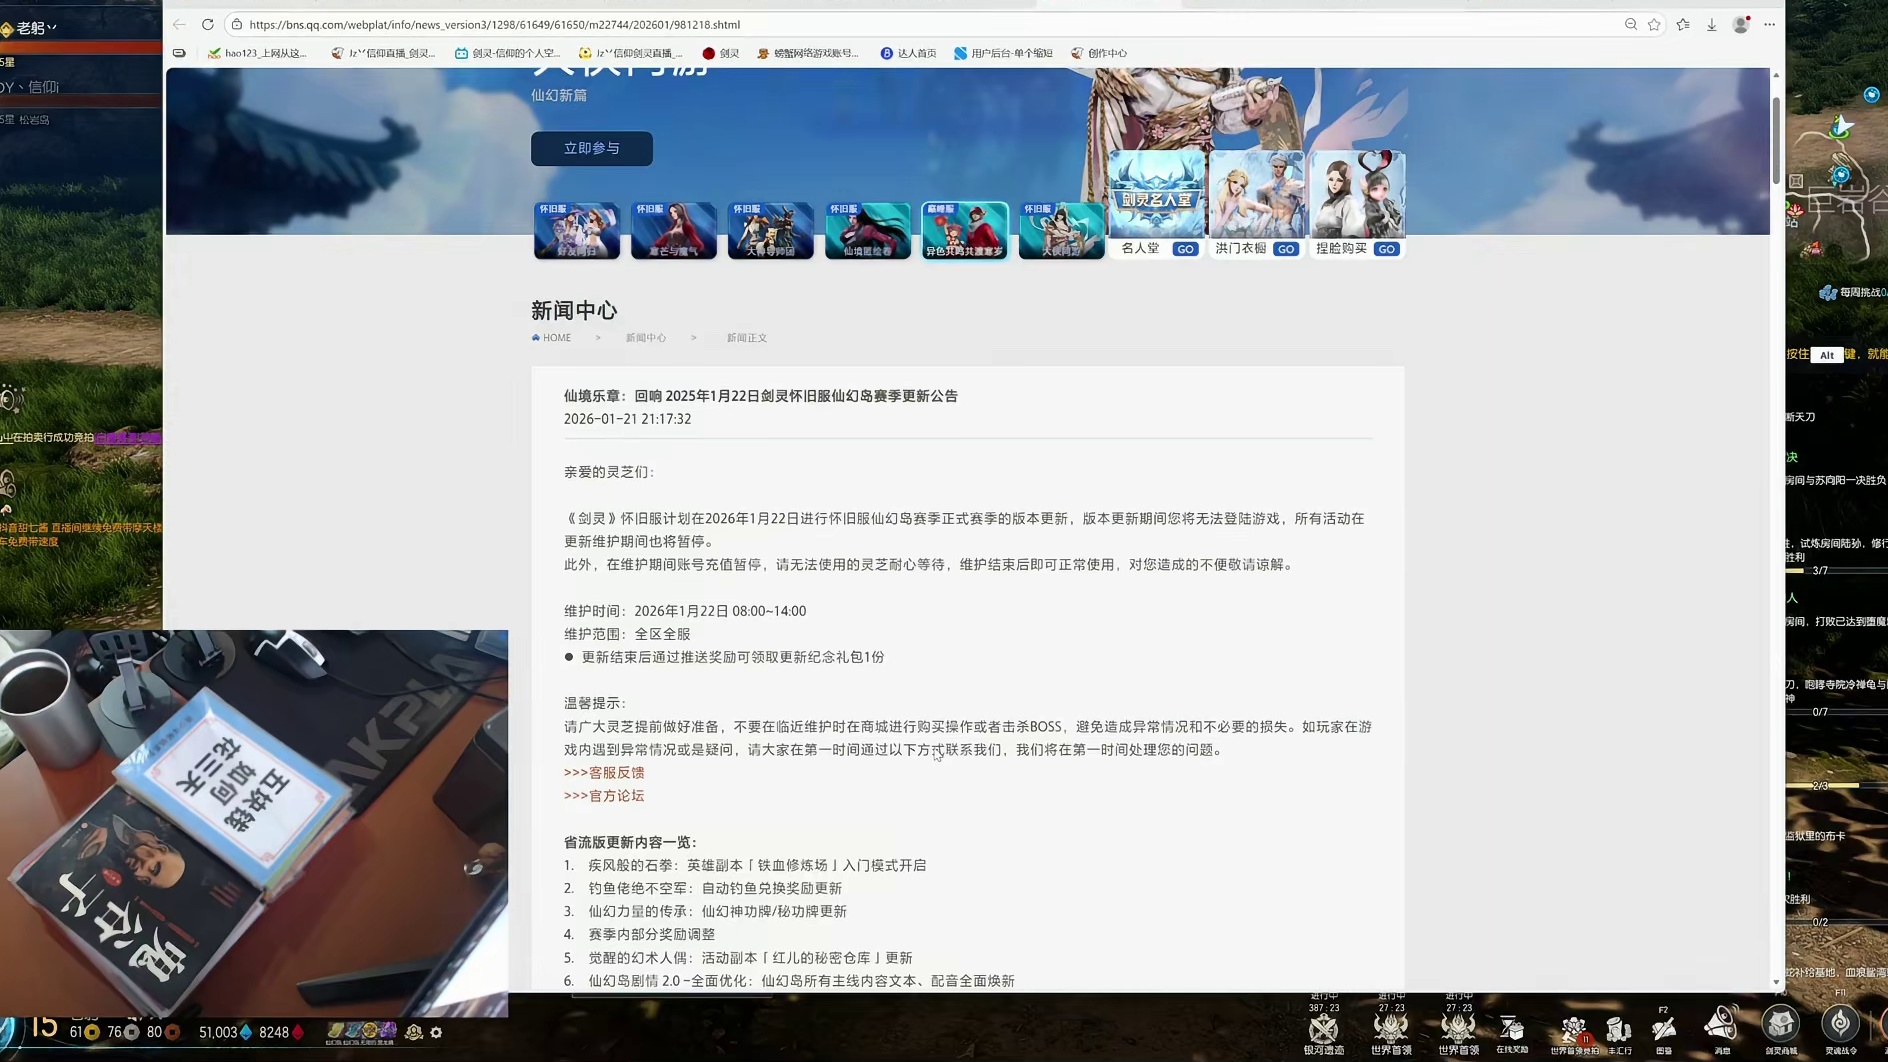Select the 异色共鸣共渡寒岁 event thumbnail
Screen dimensions: 1888x1062
[x=964, y=230]
